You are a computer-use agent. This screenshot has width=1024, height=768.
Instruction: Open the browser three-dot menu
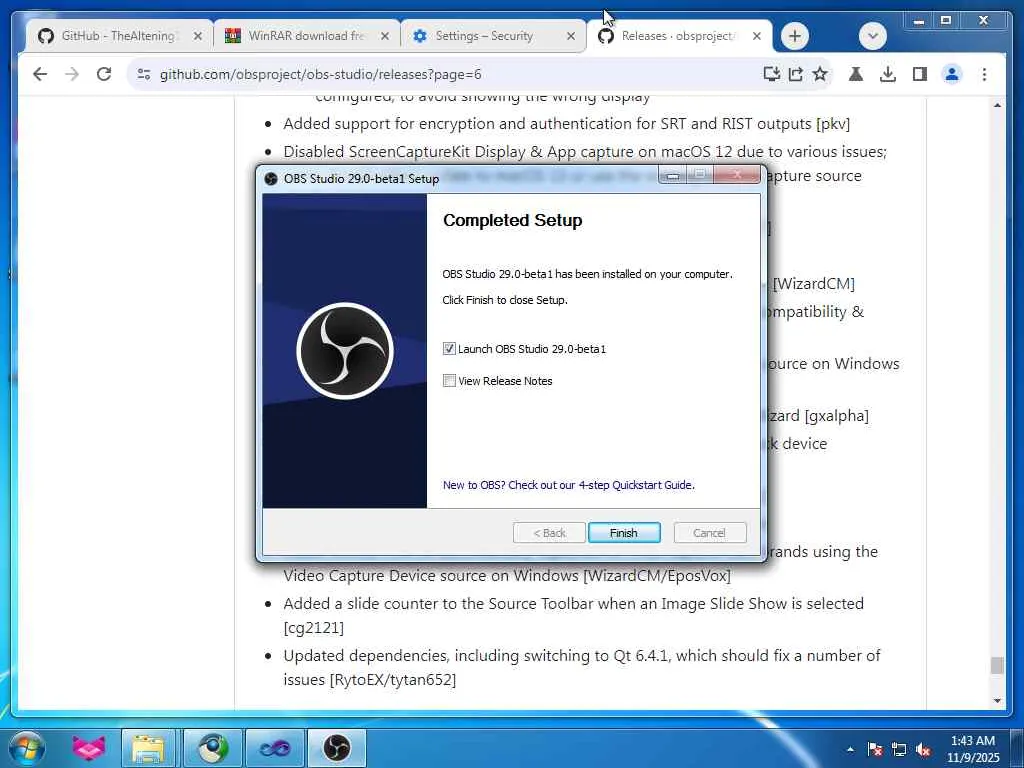coord(984,74)
